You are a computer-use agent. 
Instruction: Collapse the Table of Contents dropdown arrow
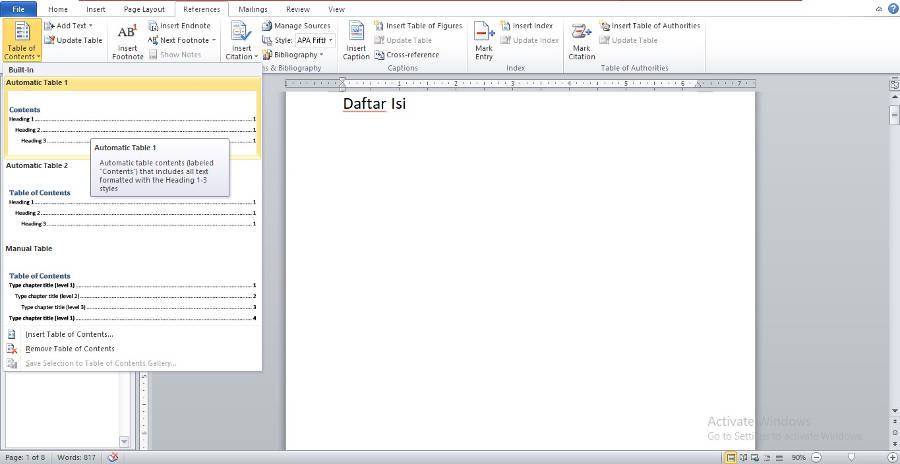coord(38,57)
